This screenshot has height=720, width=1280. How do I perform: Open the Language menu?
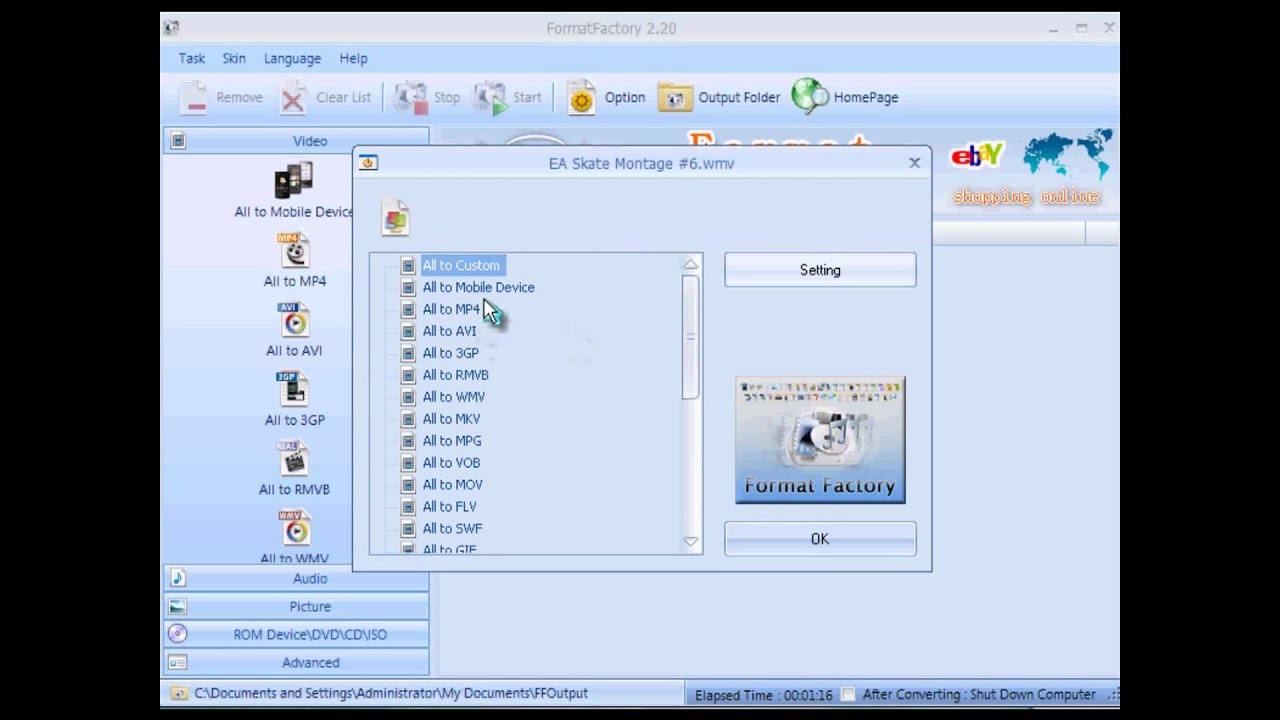pos(292,59)
